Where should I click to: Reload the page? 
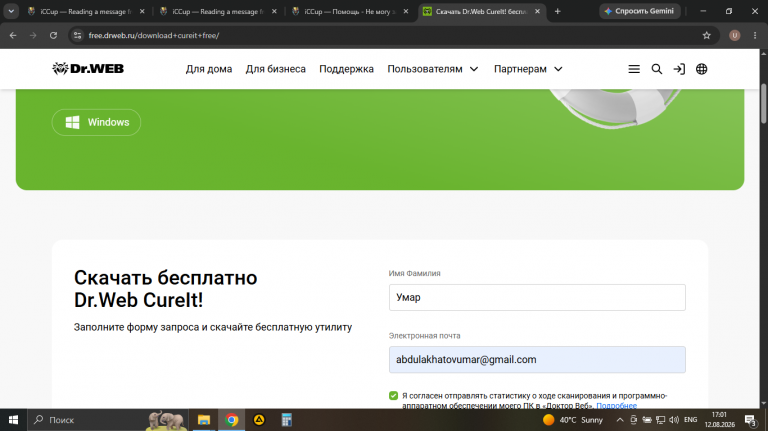pos(53,35)
